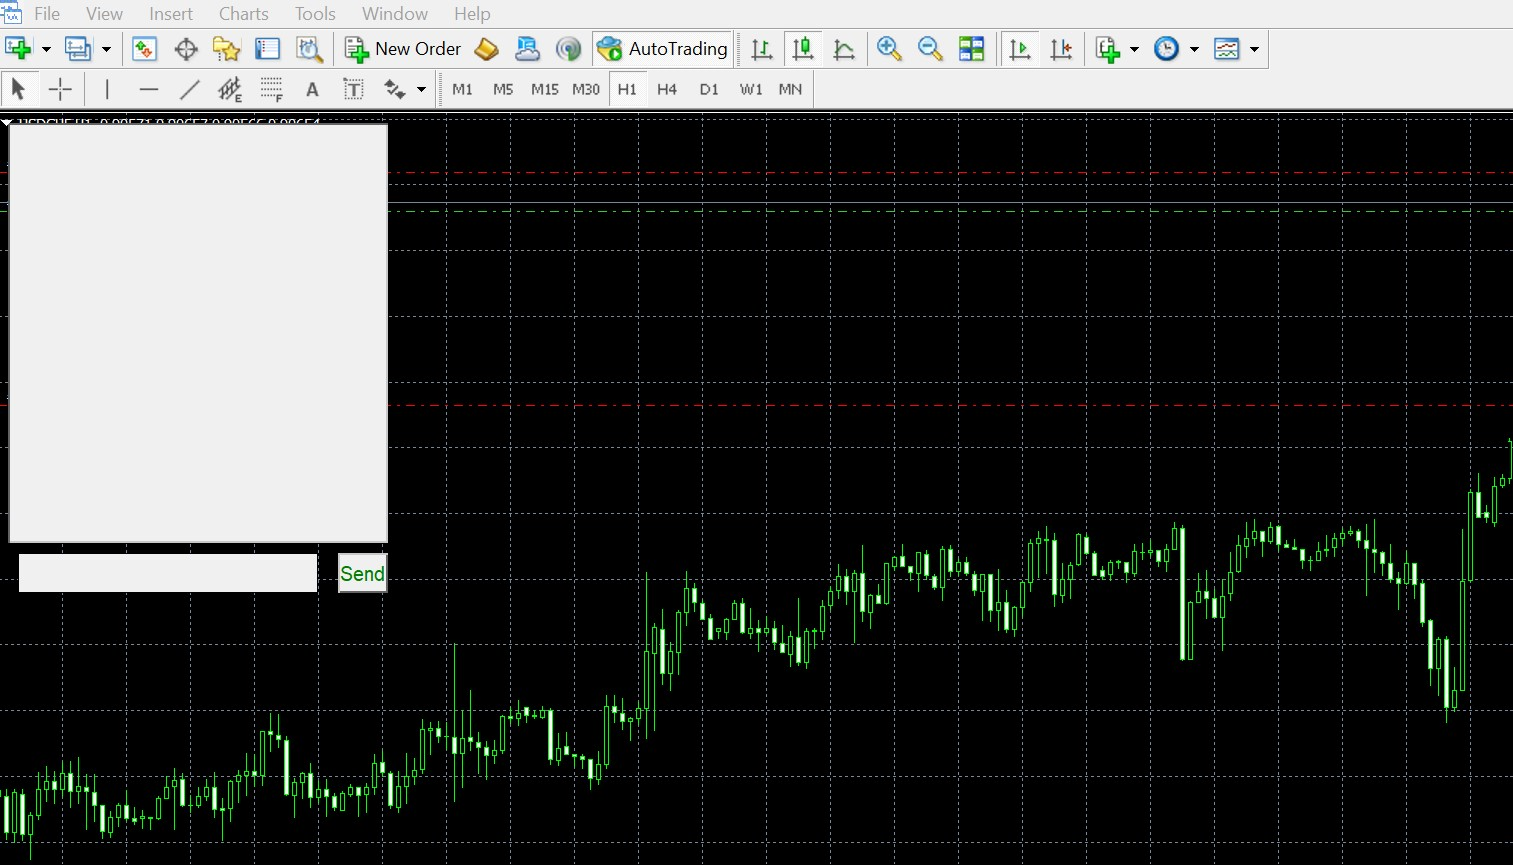The width and height of the screenshot is (1513, 865).
Task: Switch to bar chart display
Action: pyautogui.click(x=762, y=49)
